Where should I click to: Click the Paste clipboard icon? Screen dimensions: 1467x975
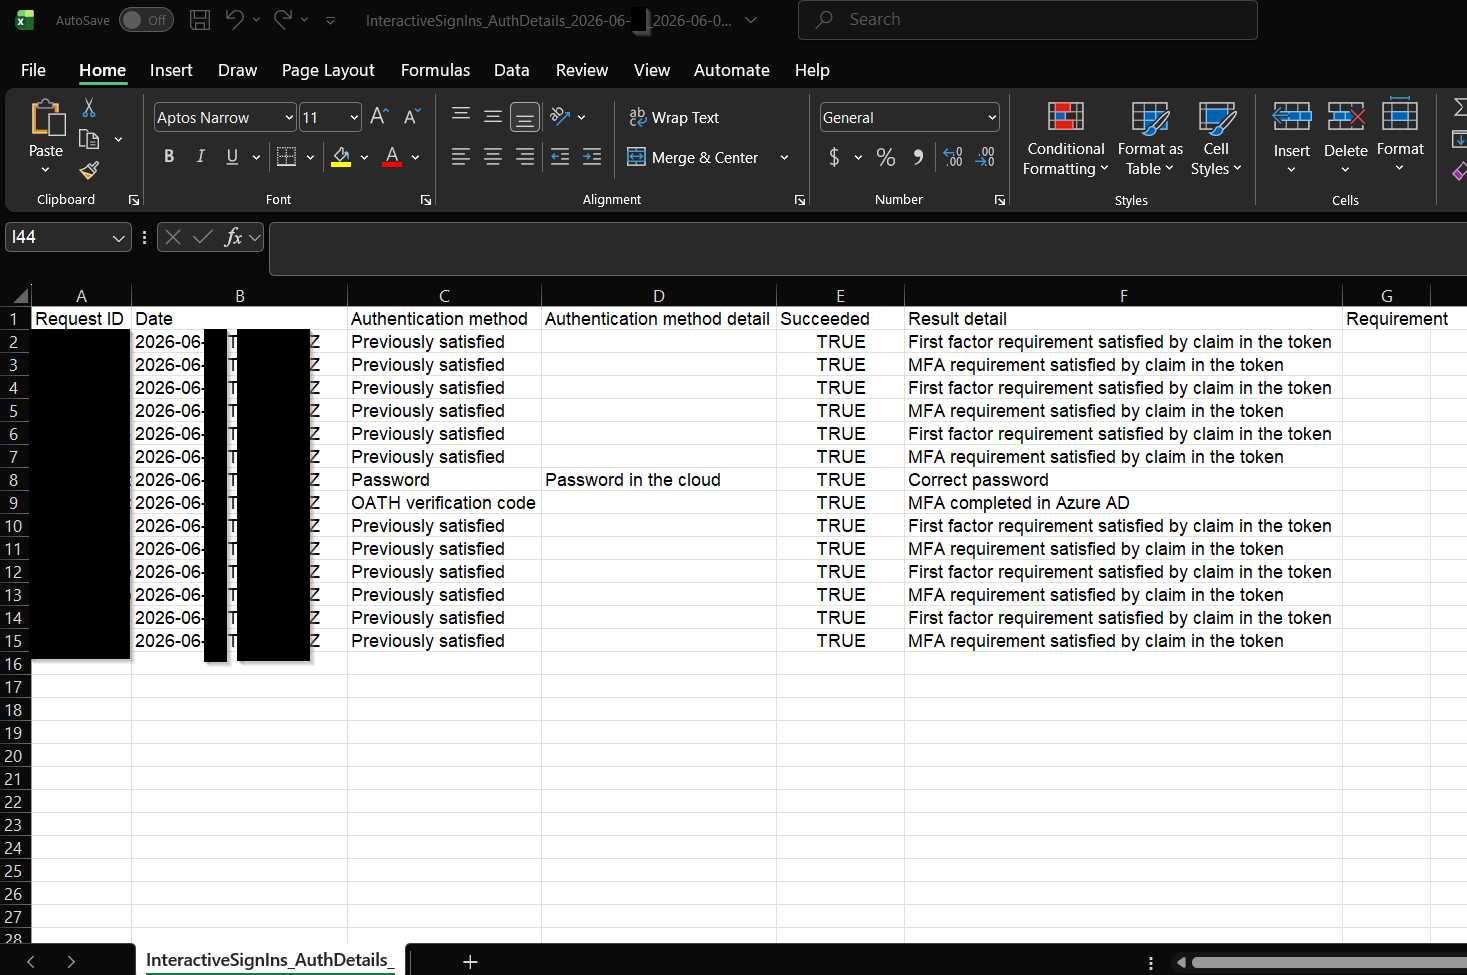pos(46,118)
